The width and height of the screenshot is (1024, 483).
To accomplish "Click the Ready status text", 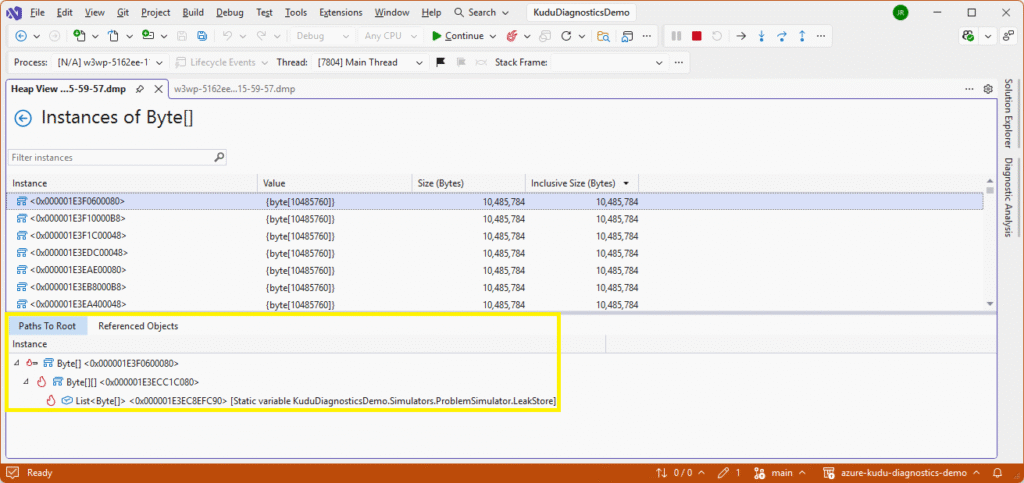I will click(39, 473).
